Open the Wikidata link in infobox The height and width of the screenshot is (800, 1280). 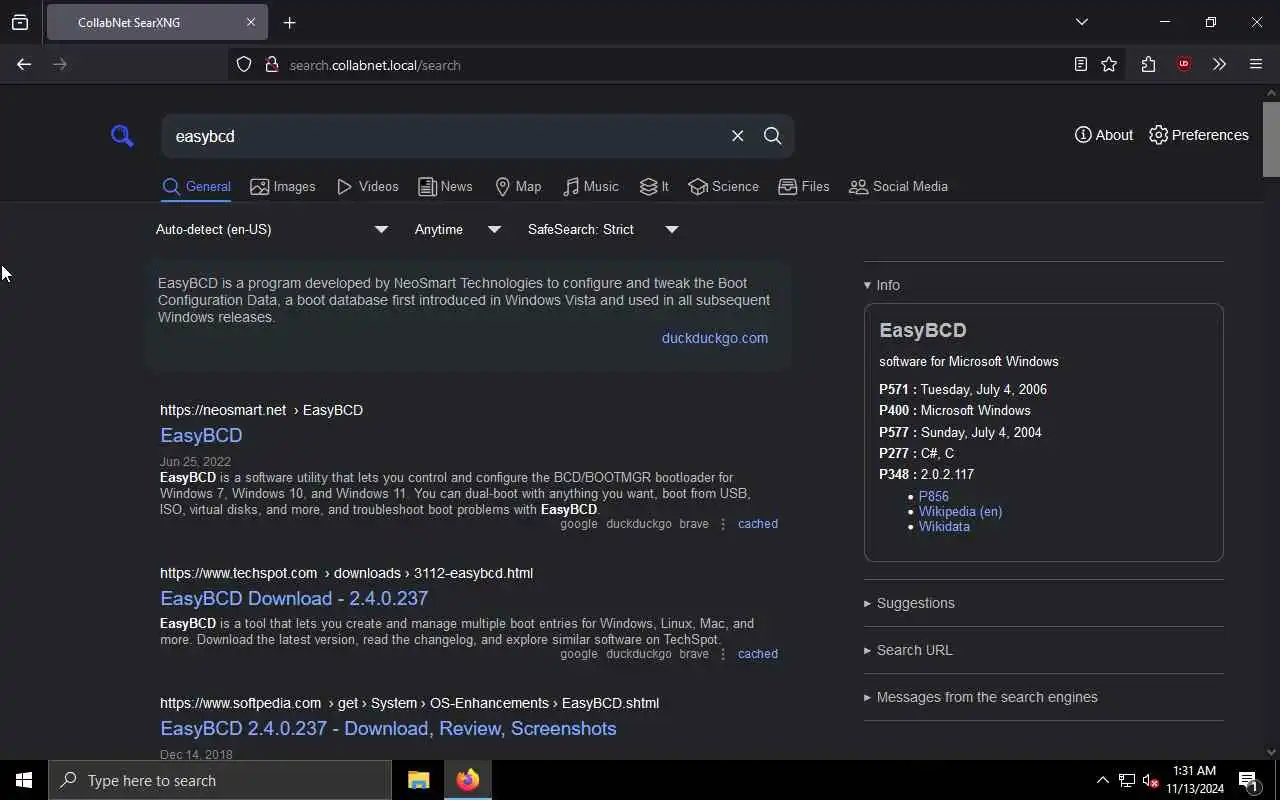click(x=944, y=526)
